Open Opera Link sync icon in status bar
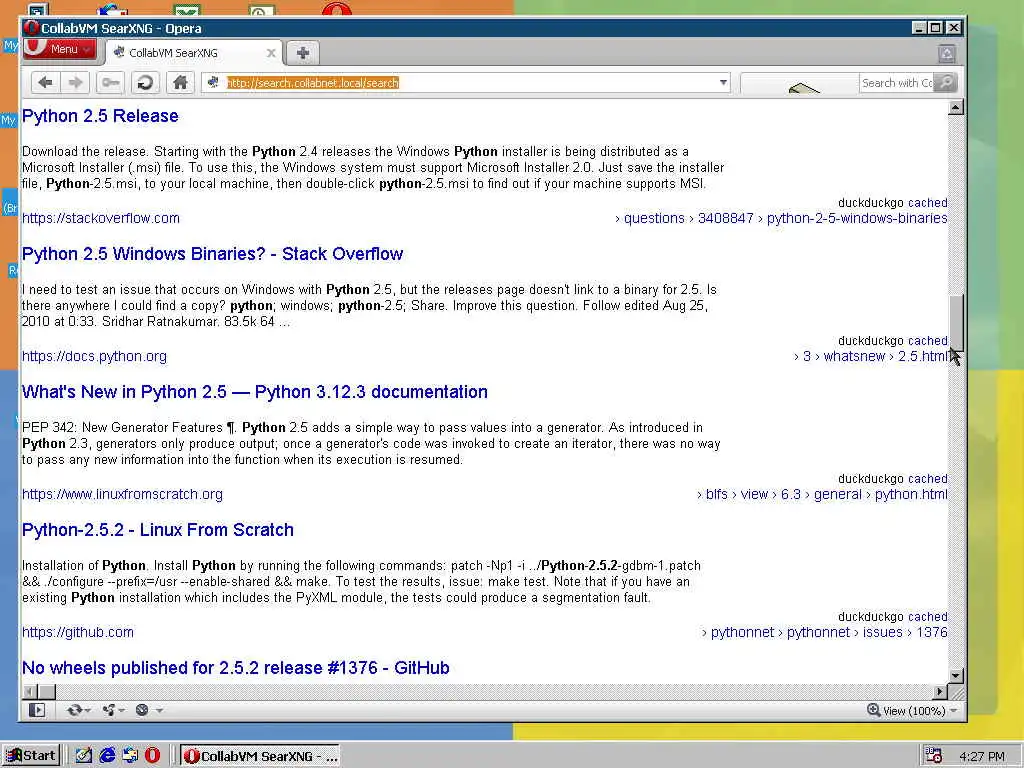 click(x=74, y=710)
